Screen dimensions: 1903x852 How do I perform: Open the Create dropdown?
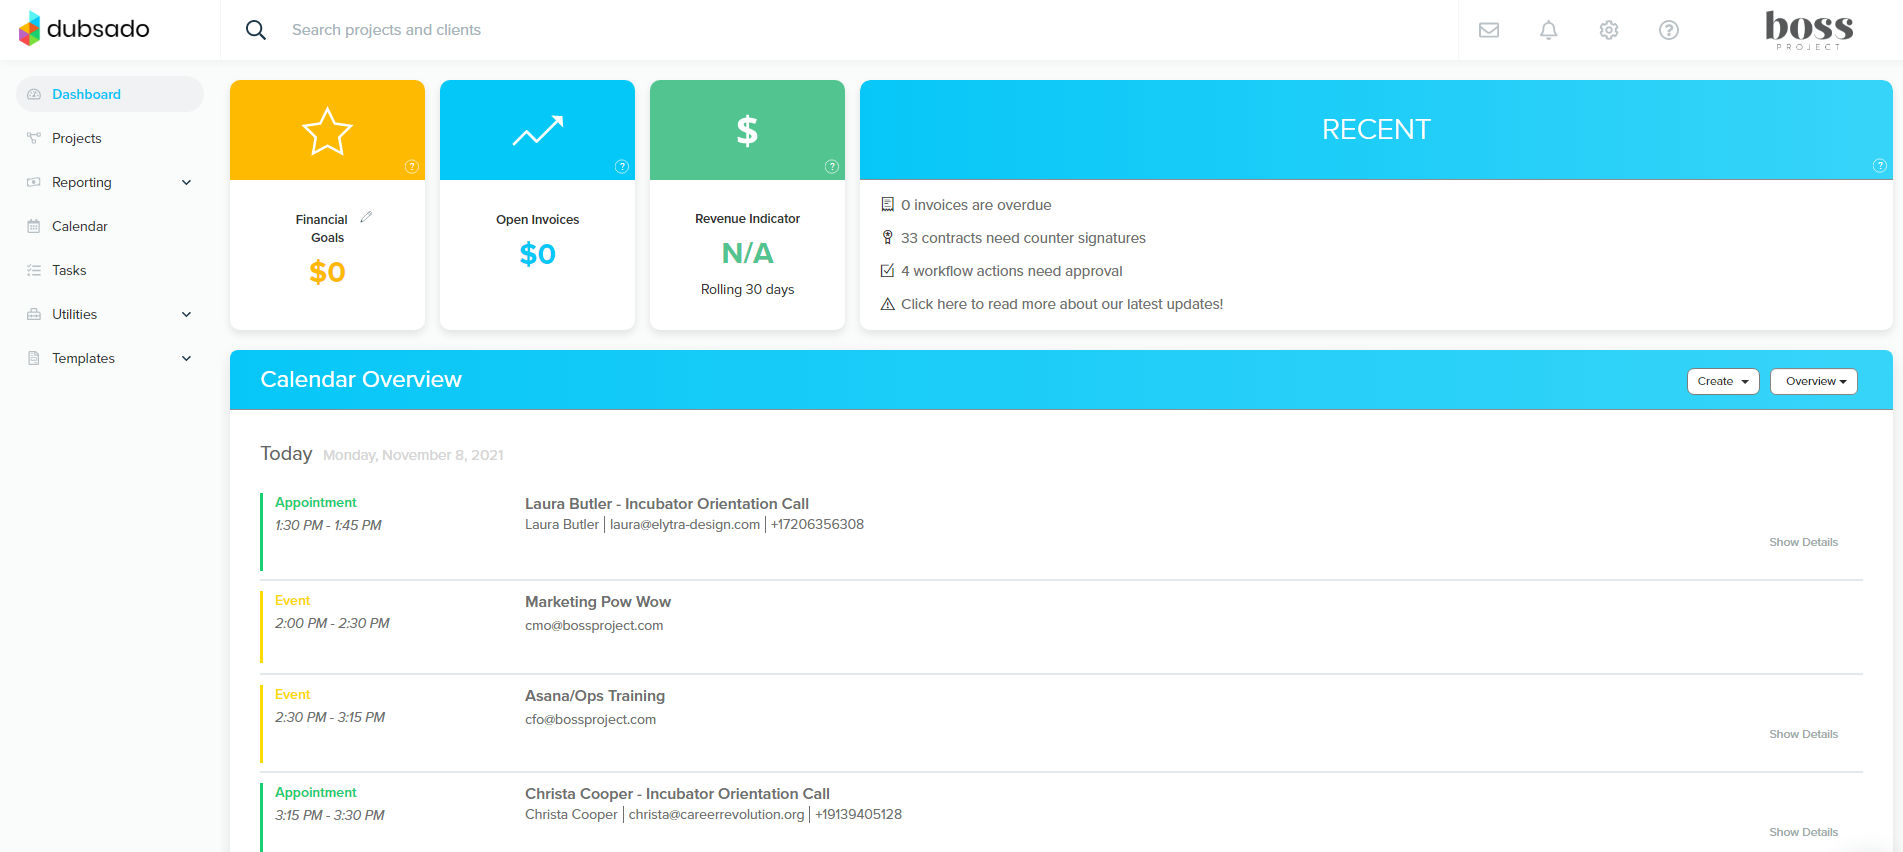coord(1723,381)
